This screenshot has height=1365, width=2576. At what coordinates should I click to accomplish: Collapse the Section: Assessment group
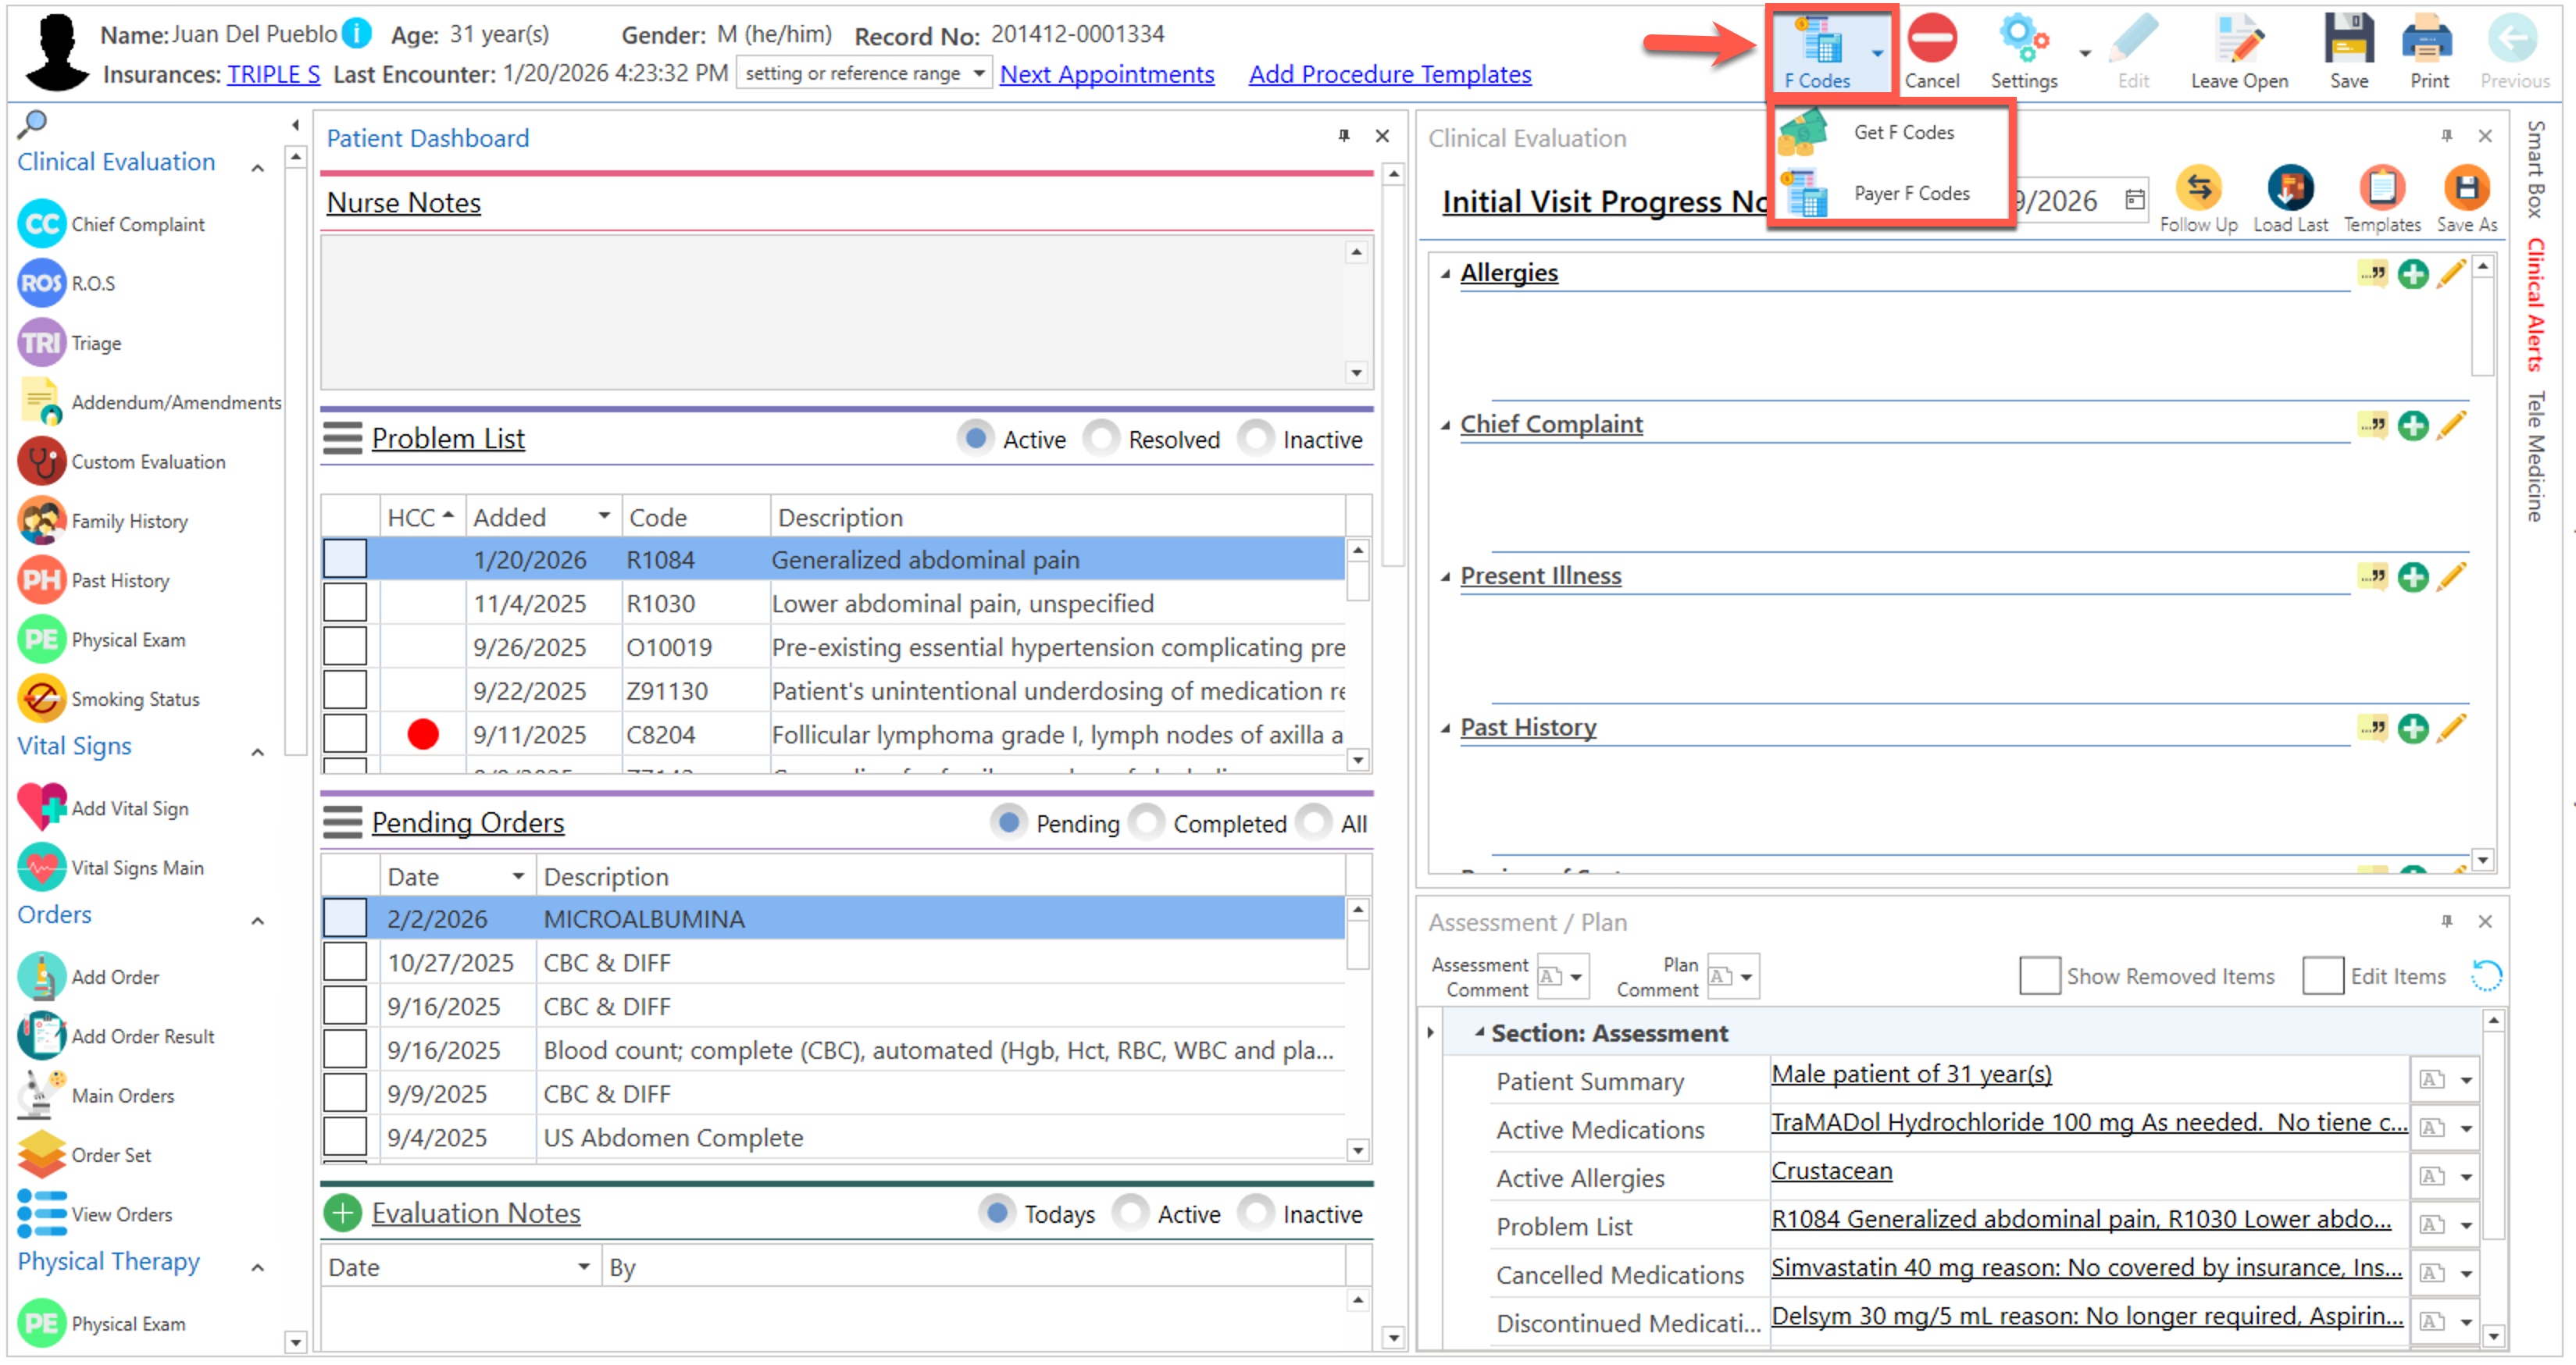pyautogui.click(x=1479, y=1032)
